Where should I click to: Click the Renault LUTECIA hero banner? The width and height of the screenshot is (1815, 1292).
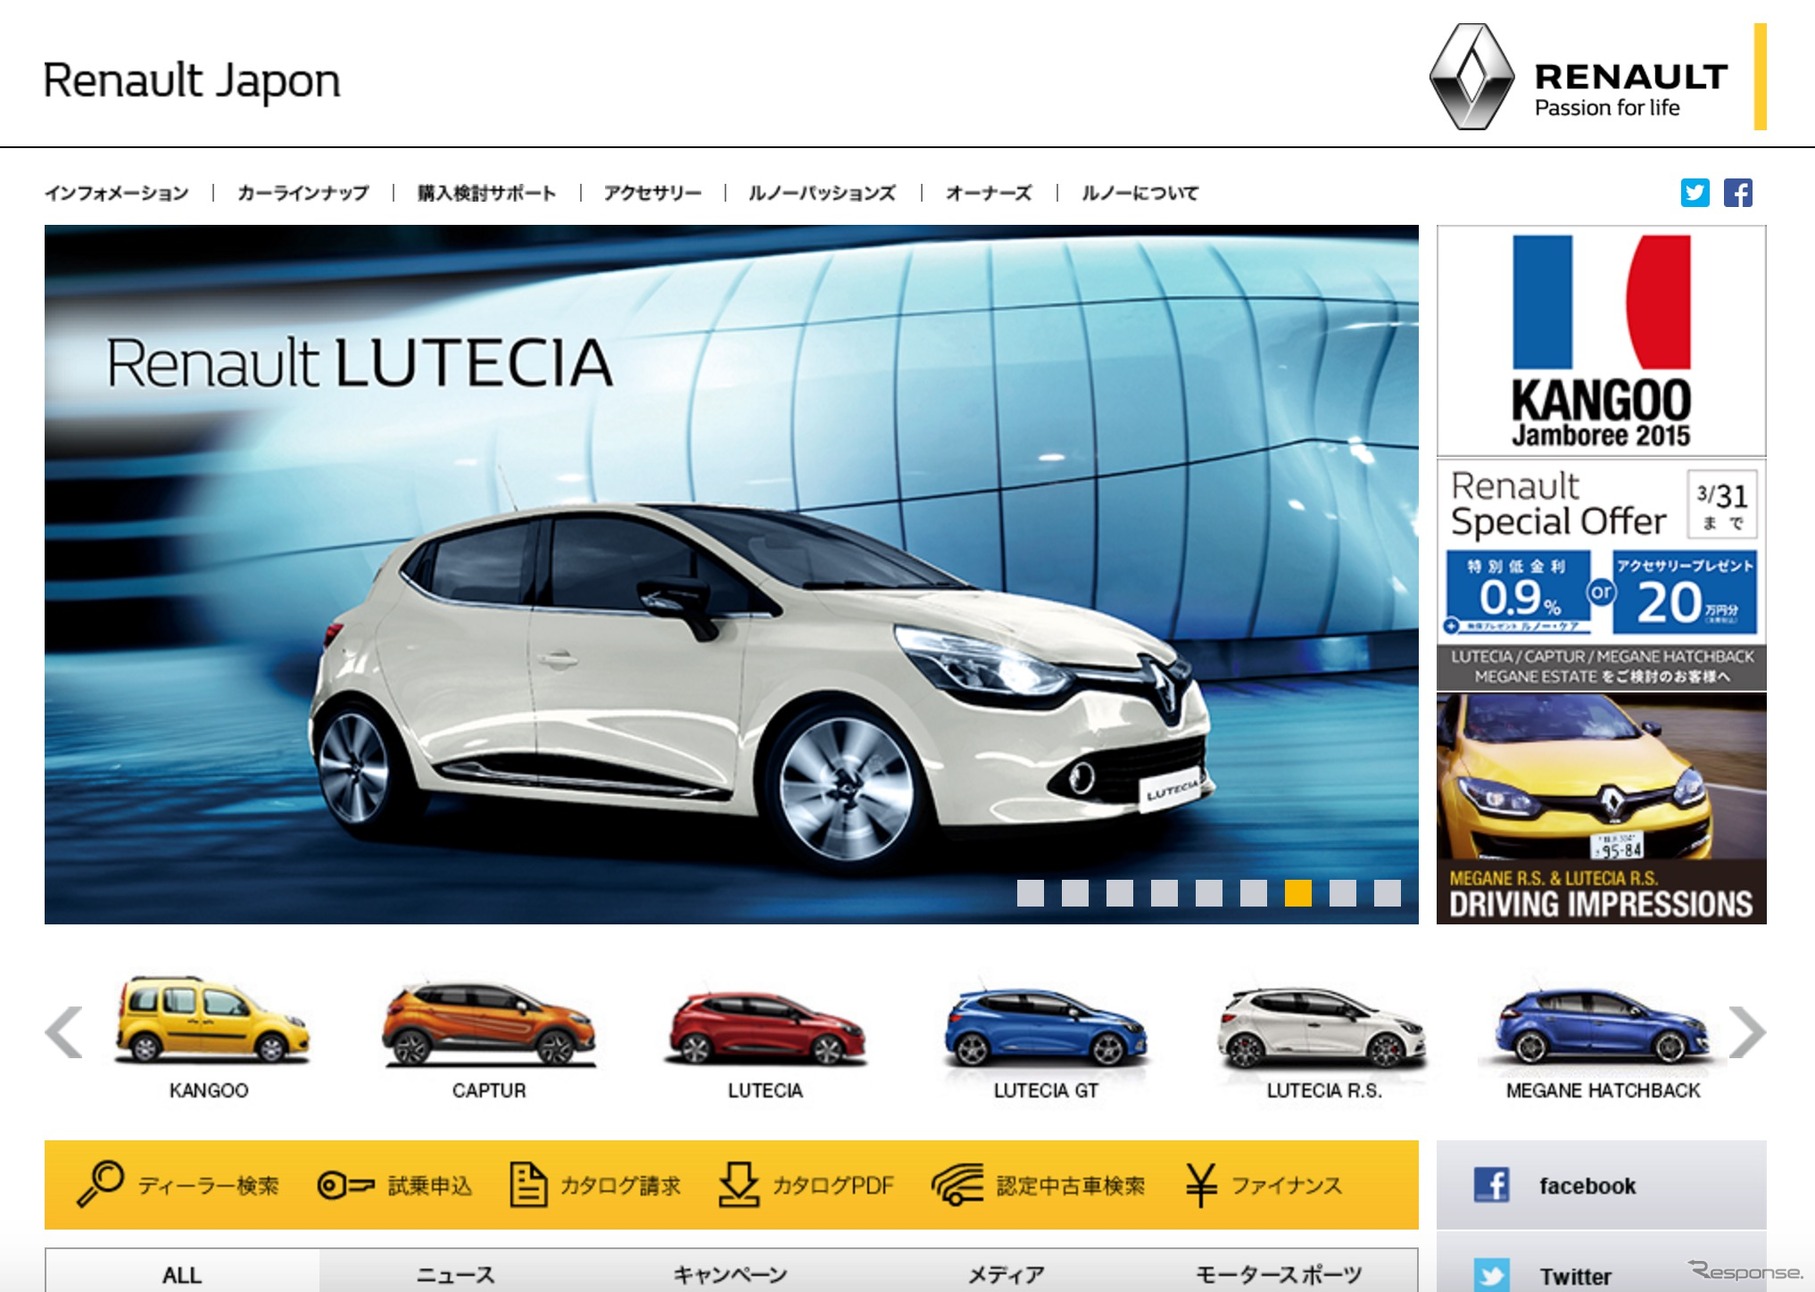point(731,574)
